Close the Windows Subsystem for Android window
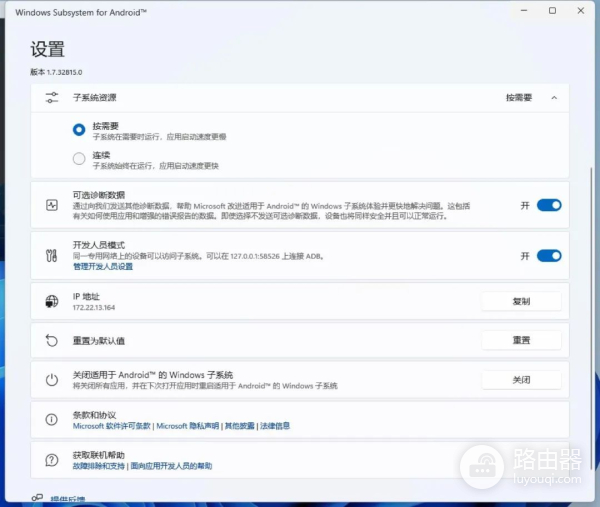This screenshot has width=600, height=507. 580,11
